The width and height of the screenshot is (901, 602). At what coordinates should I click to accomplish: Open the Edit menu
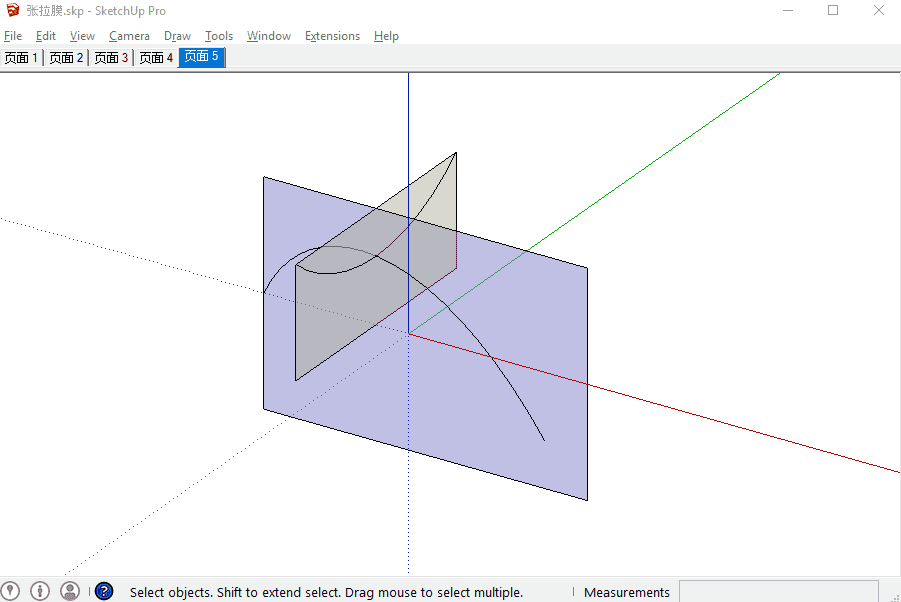click(x=45, y=36)
